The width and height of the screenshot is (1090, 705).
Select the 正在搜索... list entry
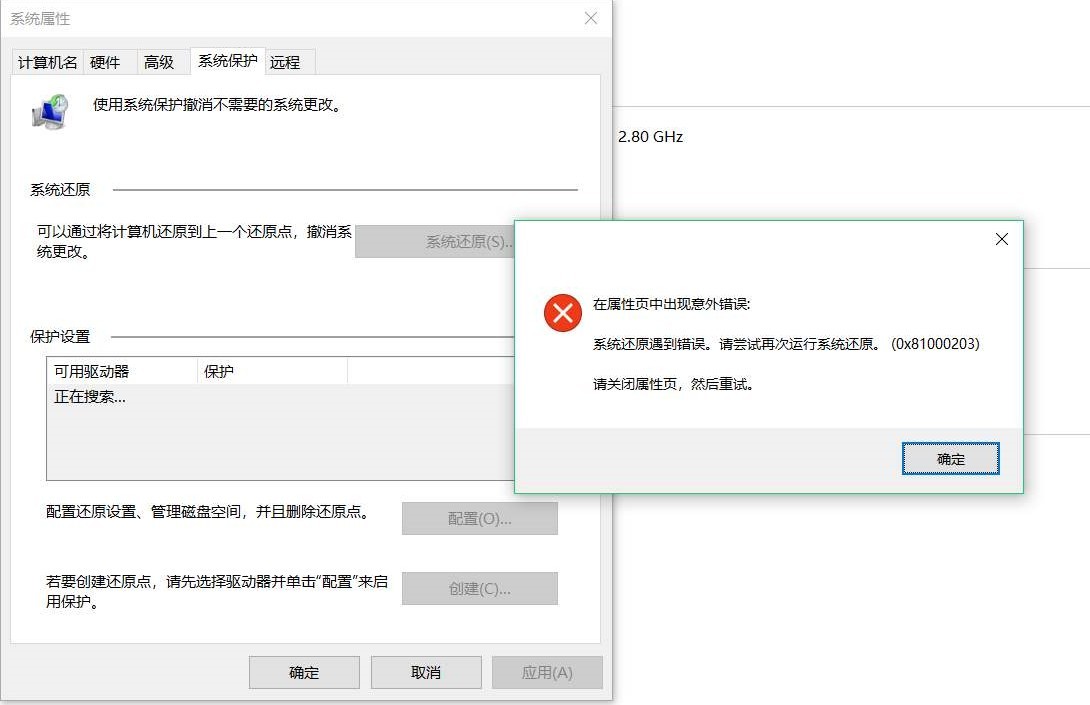(x=90, y=397)
